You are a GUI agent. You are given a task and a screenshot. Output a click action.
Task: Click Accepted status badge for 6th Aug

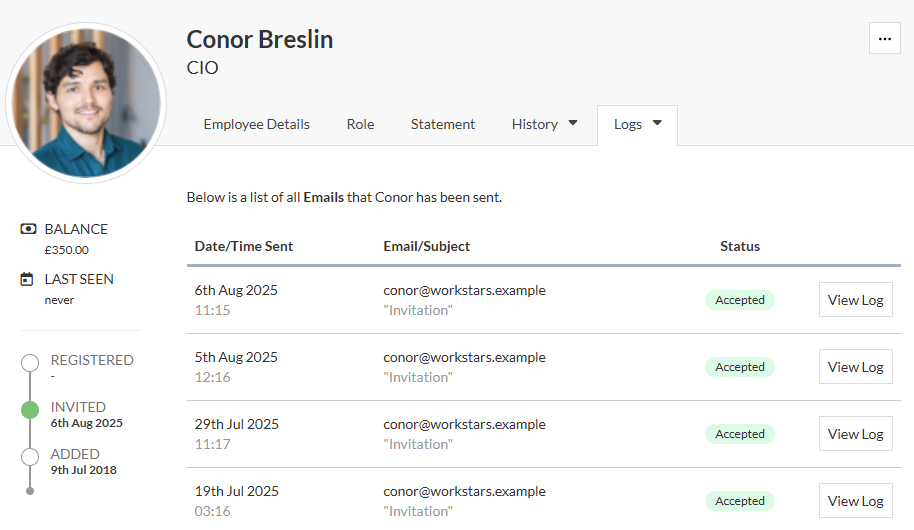[x=739, y=300]
